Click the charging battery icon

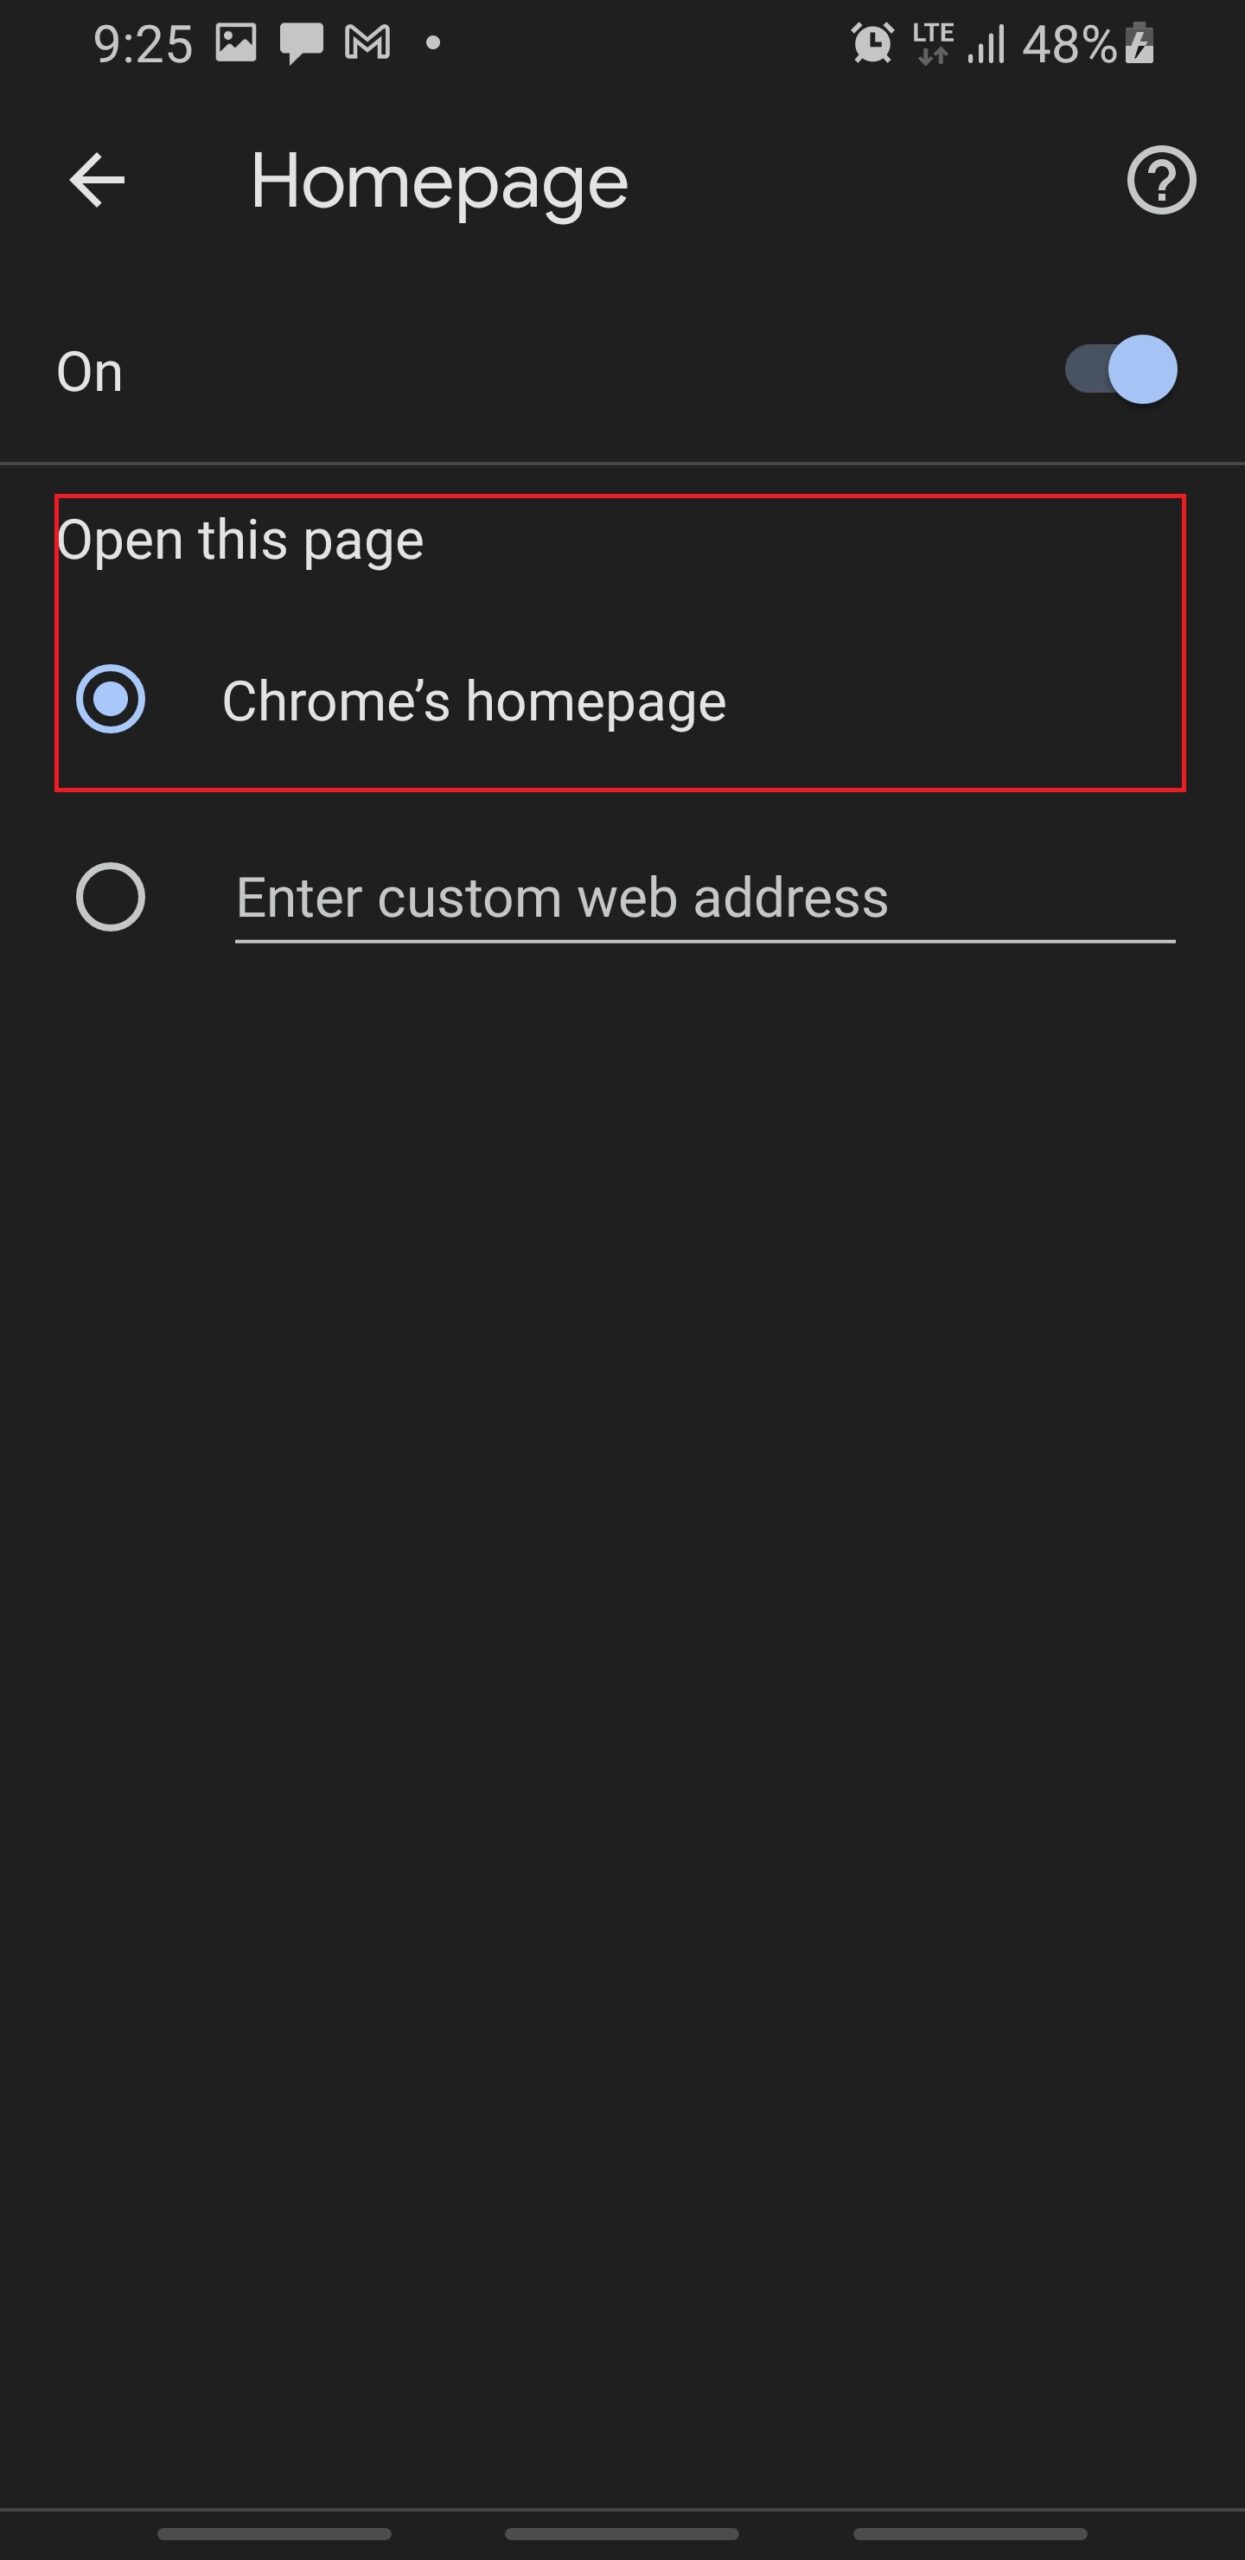pyautogui.click(x=1140, y=45)
